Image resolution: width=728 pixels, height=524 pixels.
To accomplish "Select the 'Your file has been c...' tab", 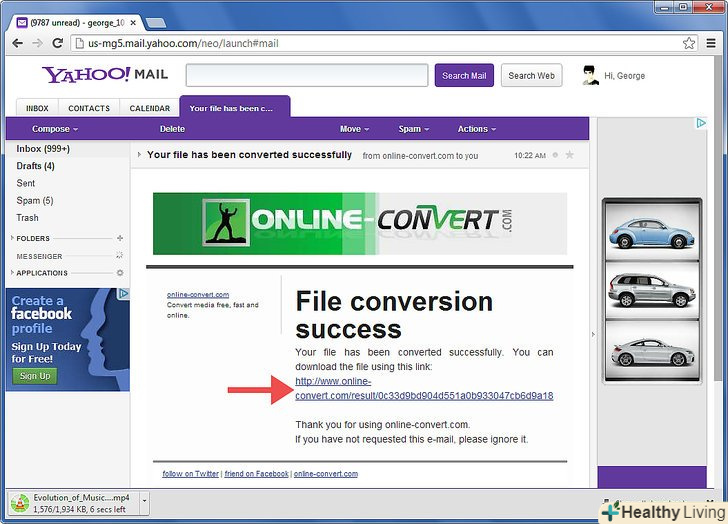I will pyautogui.click(x=235, y=107).
